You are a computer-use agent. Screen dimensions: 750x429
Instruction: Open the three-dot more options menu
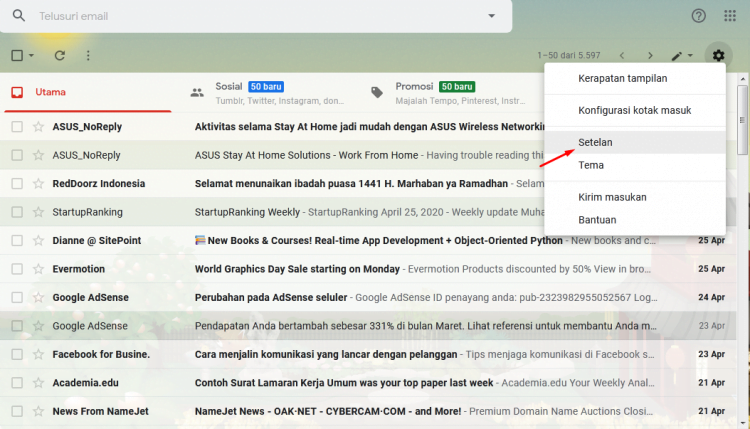click(88, 55)
